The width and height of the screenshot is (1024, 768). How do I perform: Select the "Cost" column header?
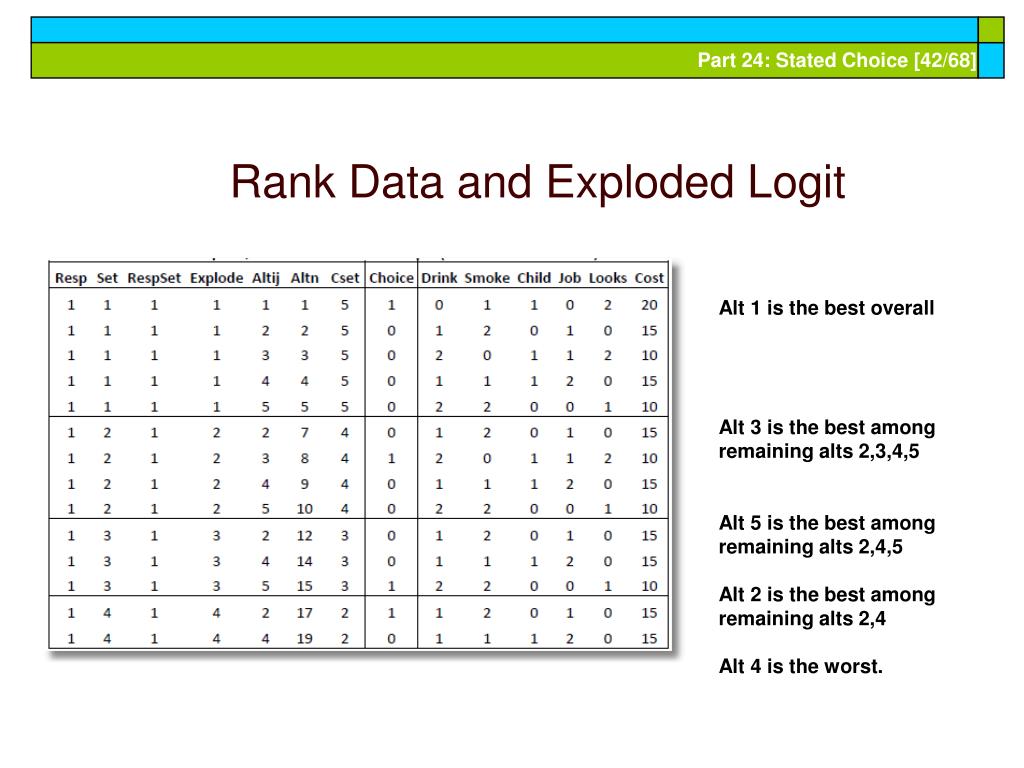tap(649, 278)
